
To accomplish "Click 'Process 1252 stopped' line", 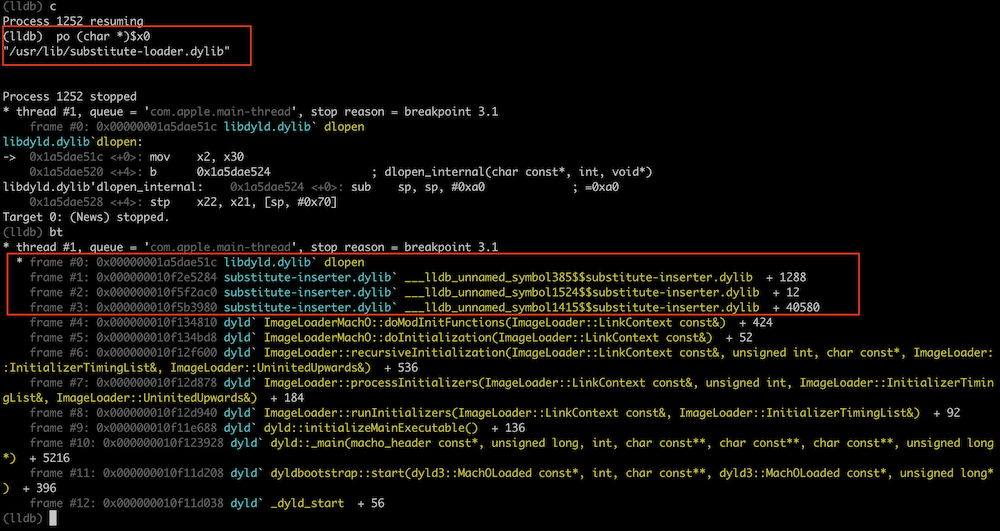I will pos(70,97).
